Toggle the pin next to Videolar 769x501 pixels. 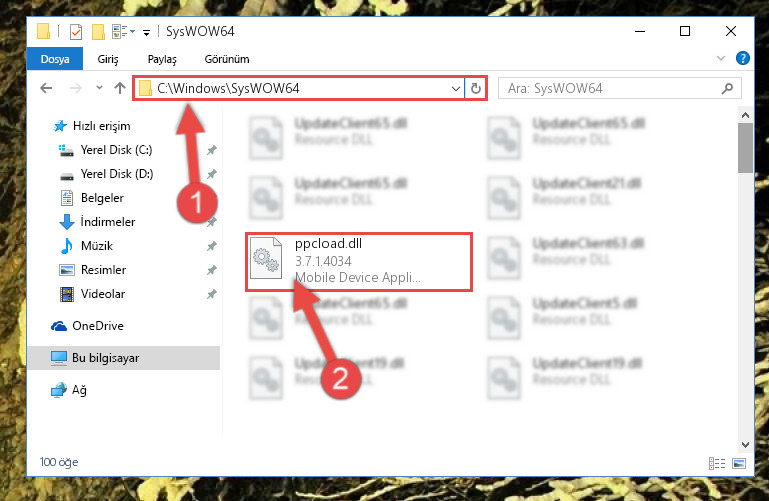(211, 294)
